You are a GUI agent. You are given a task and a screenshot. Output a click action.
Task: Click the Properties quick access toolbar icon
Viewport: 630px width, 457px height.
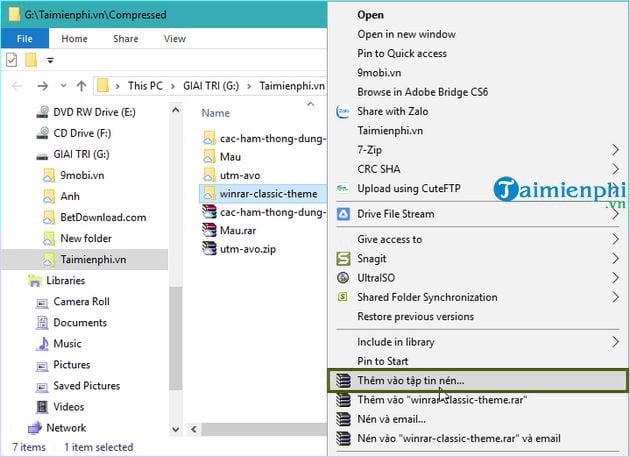point(12,60)
